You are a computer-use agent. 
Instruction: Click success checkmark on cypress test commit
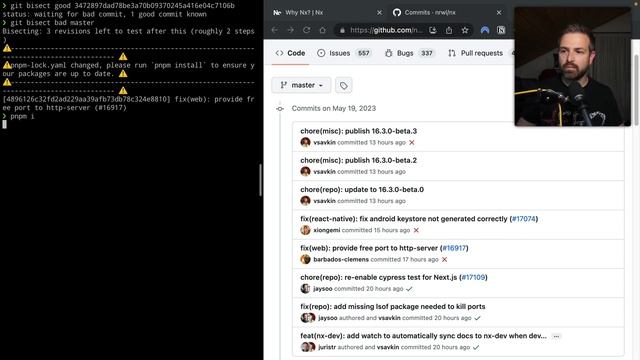point(409,289)
